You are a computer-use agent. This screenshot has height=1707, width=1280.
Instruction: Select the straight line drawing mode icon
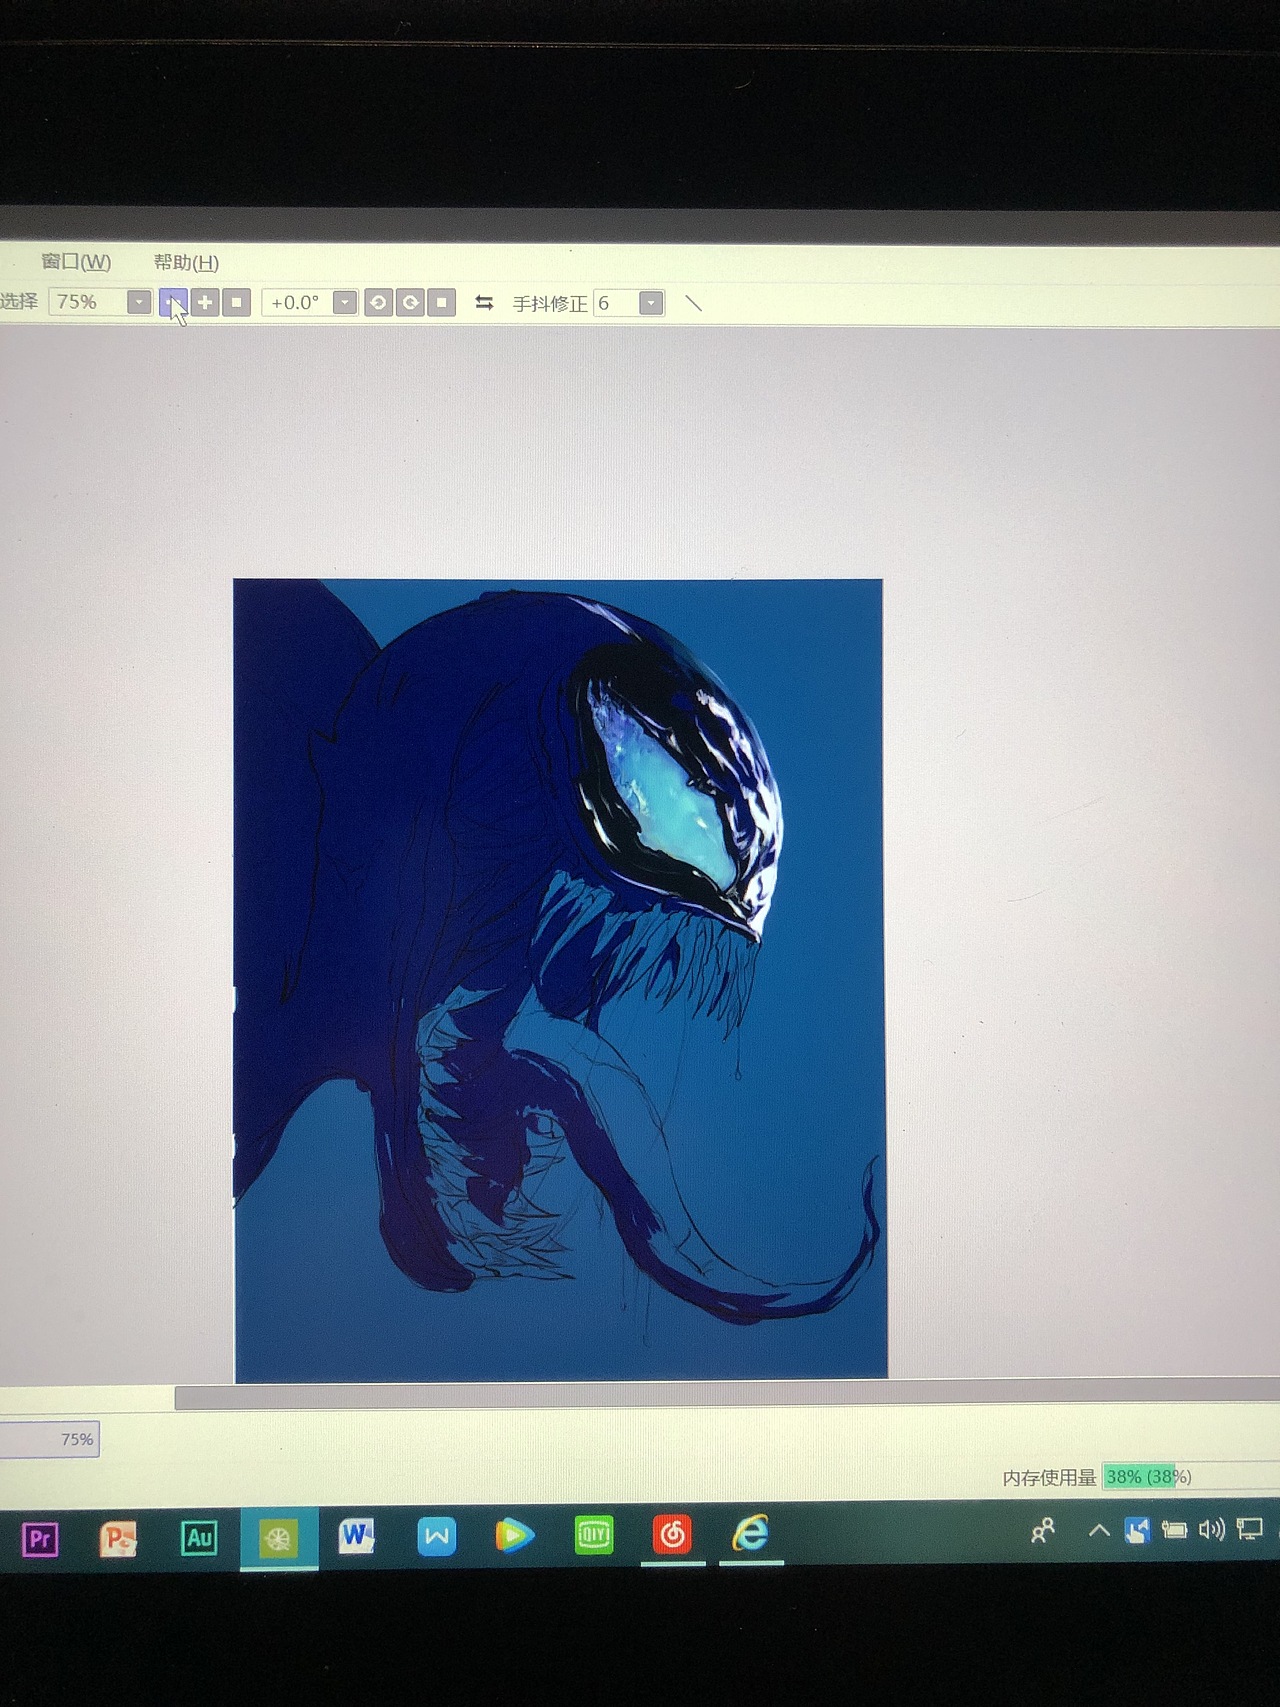[x=693, y=303]
